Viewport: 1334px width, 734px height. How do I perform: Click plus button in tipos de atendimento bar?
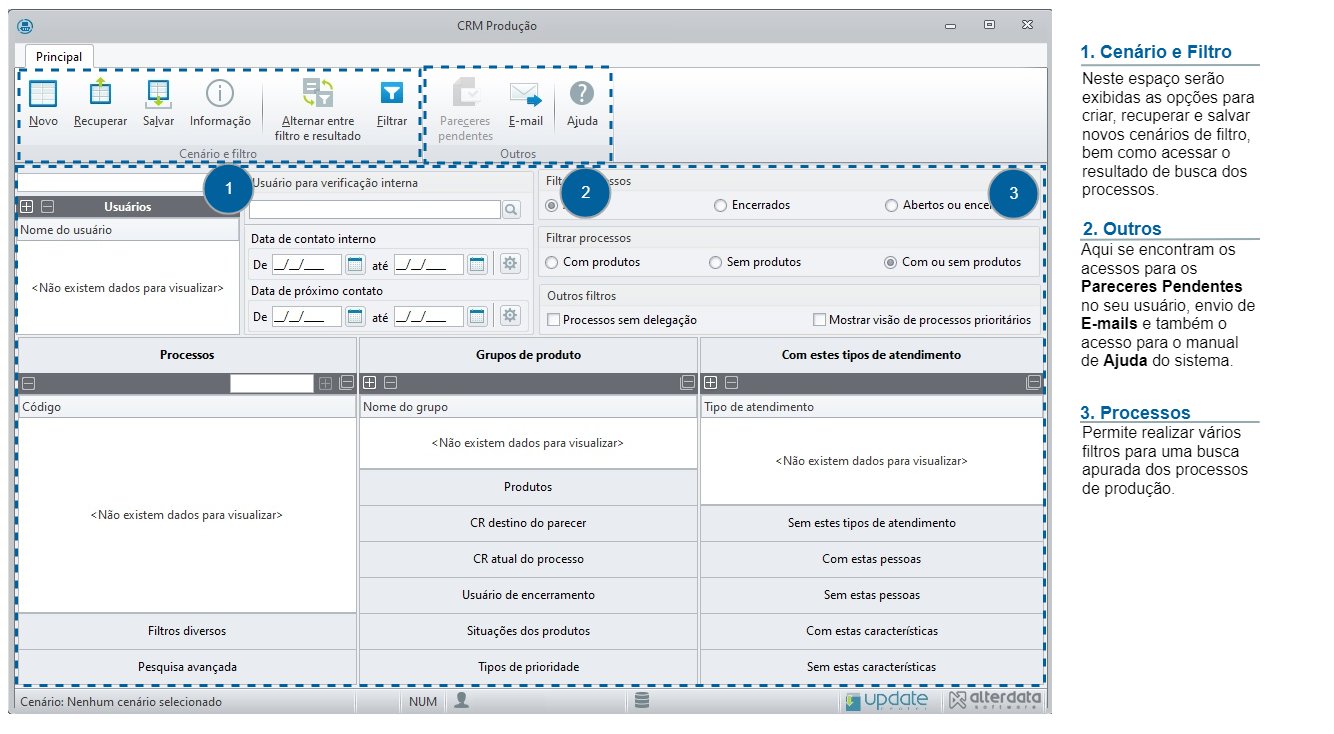[711, 383]
